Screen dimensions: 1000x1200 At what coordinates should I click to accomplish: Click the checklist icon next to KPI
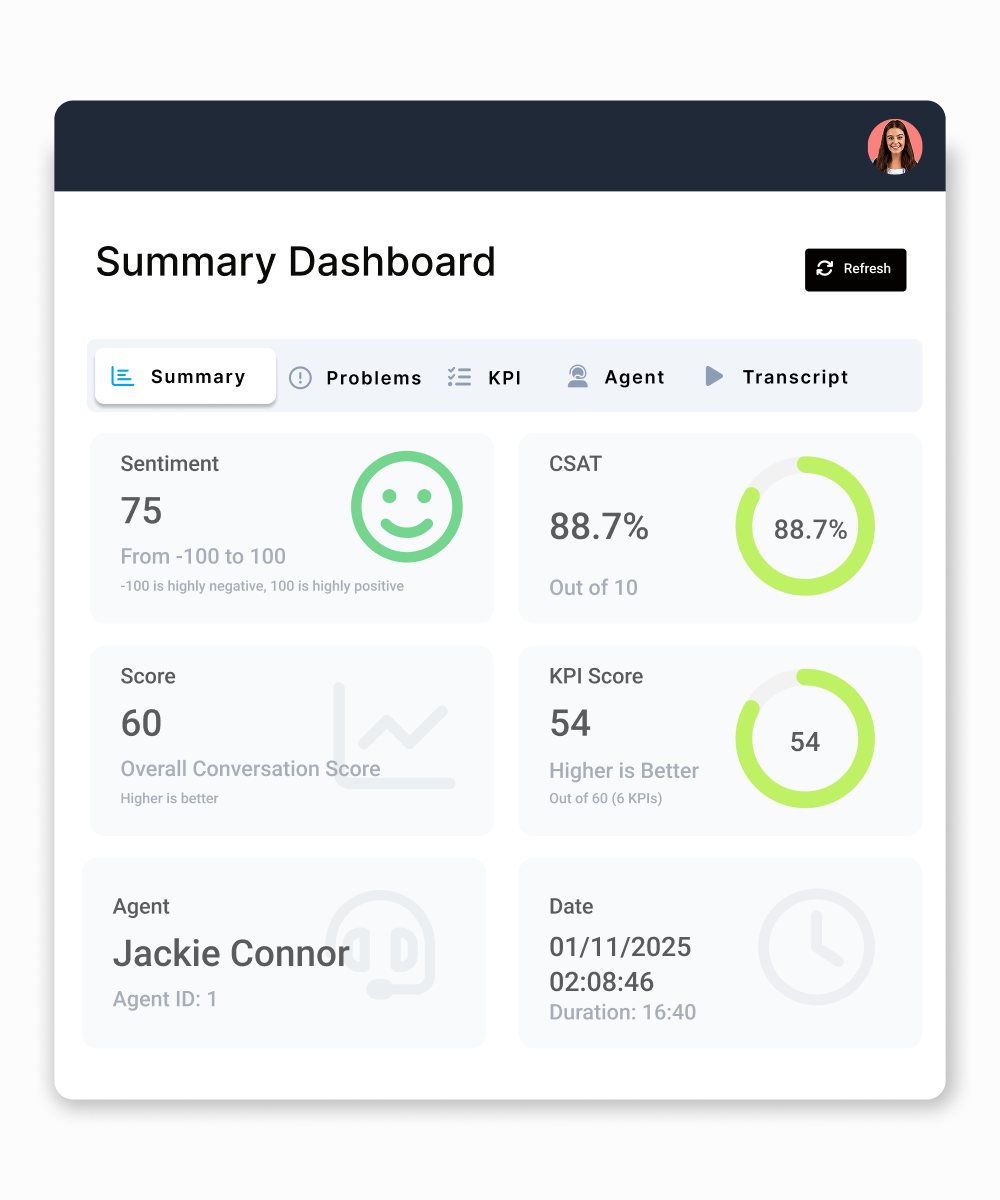459,377
